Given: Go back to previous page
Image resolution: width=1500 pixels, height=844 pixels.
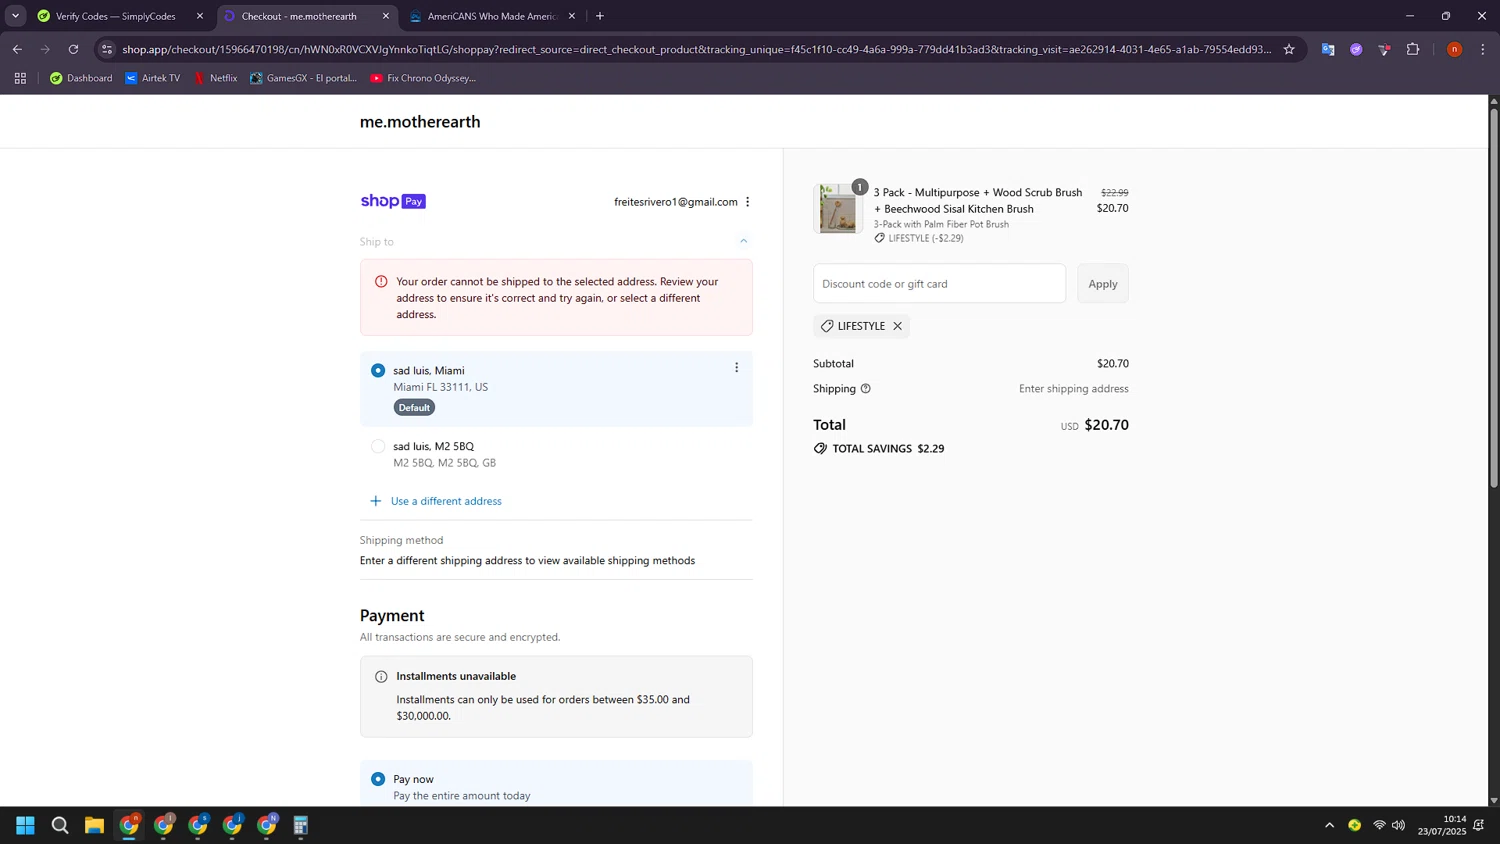Looking at the screenshot, I should (x=17, y=49).
